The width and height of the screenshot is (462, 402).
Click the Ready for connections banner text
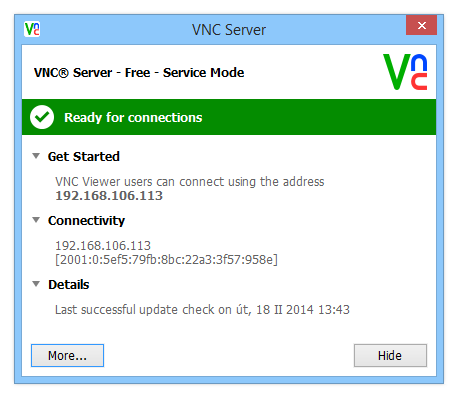coord(133,117)
